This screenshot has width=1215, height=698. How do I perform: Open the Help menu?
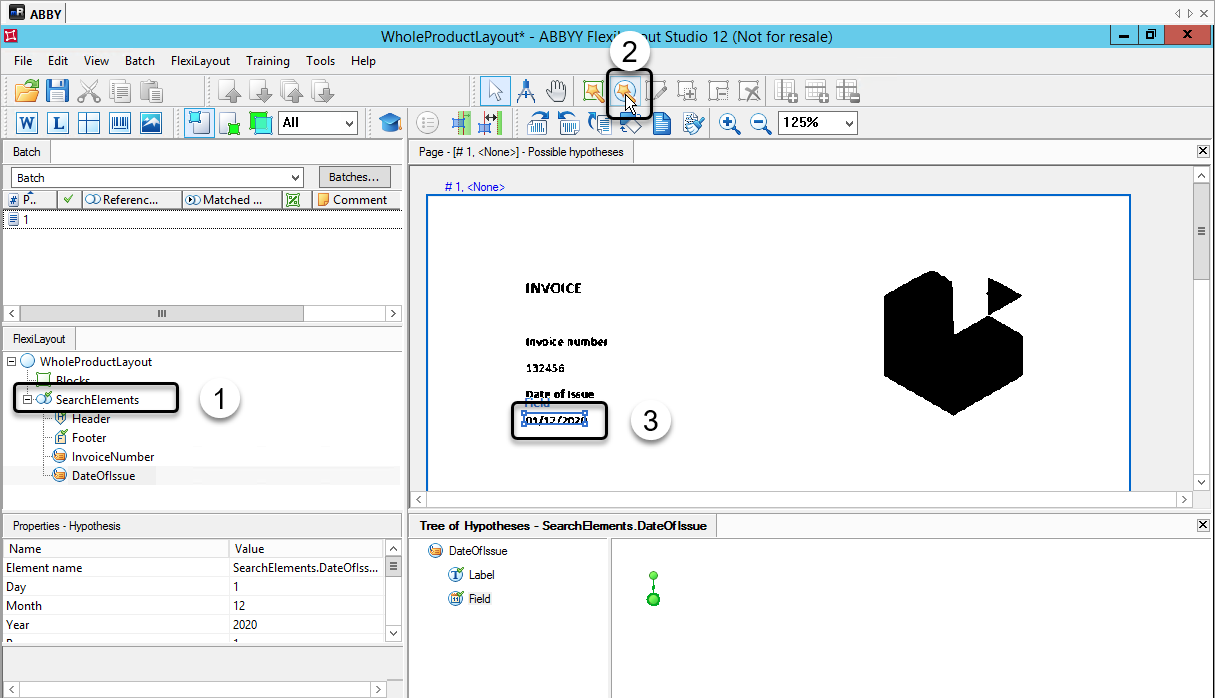(x=364, y=61)
